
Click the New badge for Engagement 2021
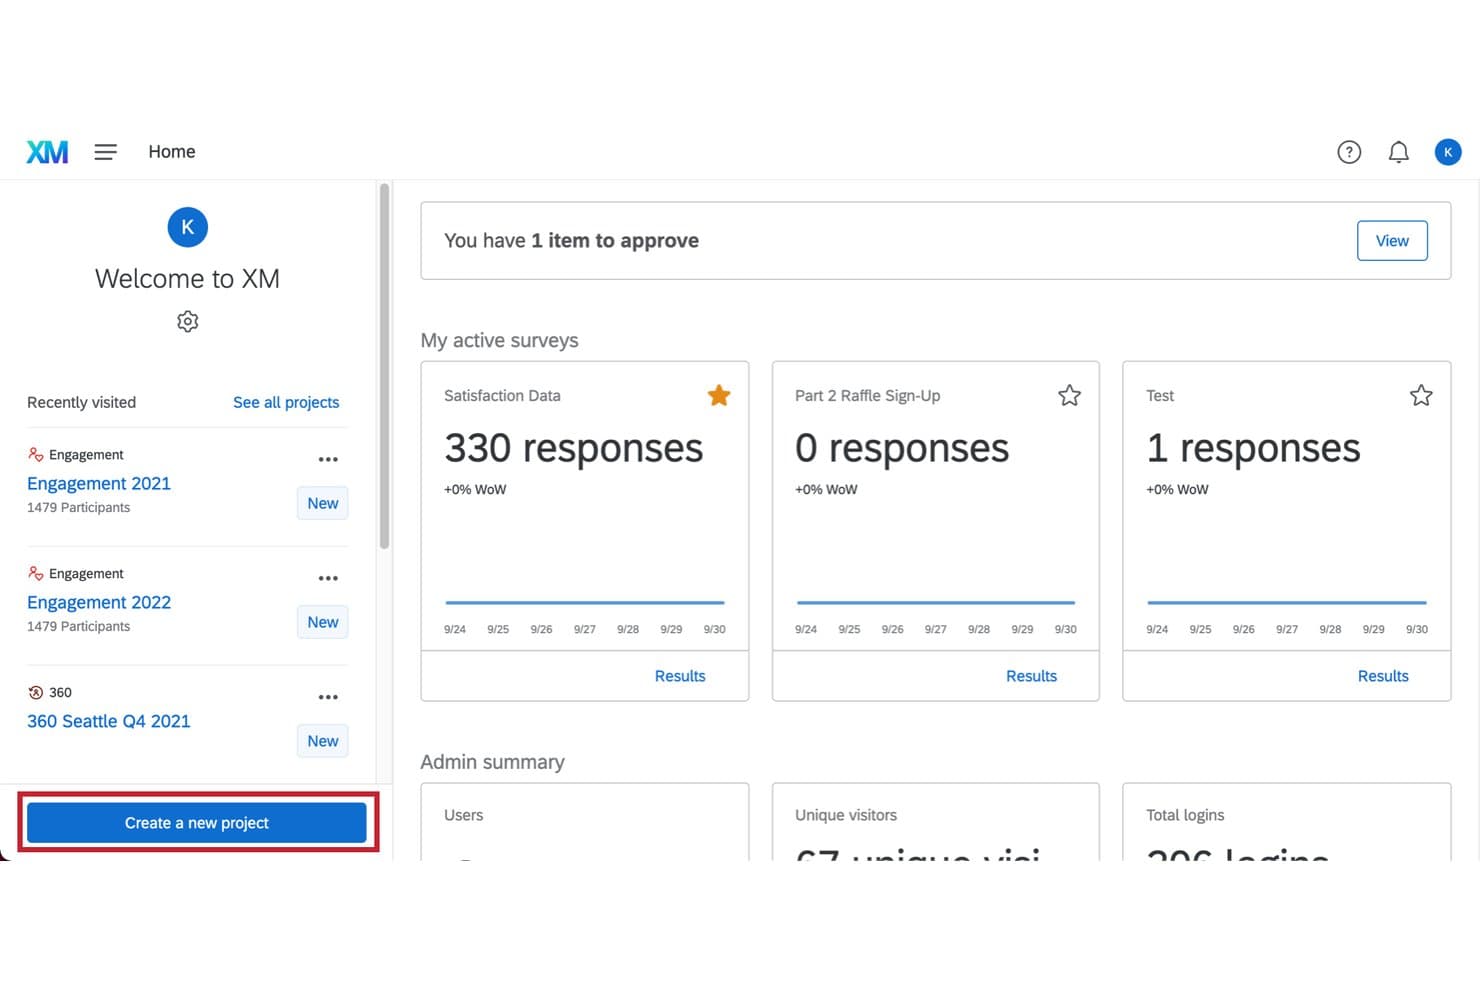click(x=322, y=503)
